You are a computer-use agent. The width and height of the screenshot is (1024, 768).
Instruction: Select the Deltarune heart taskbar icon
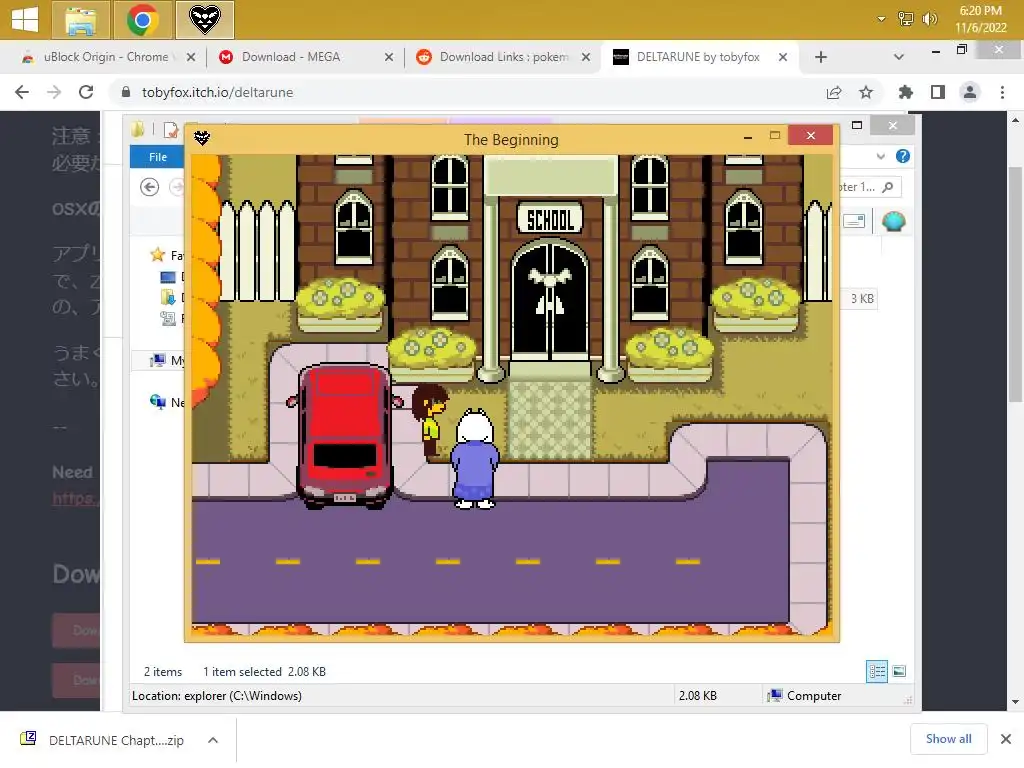(x=204, y=20)
